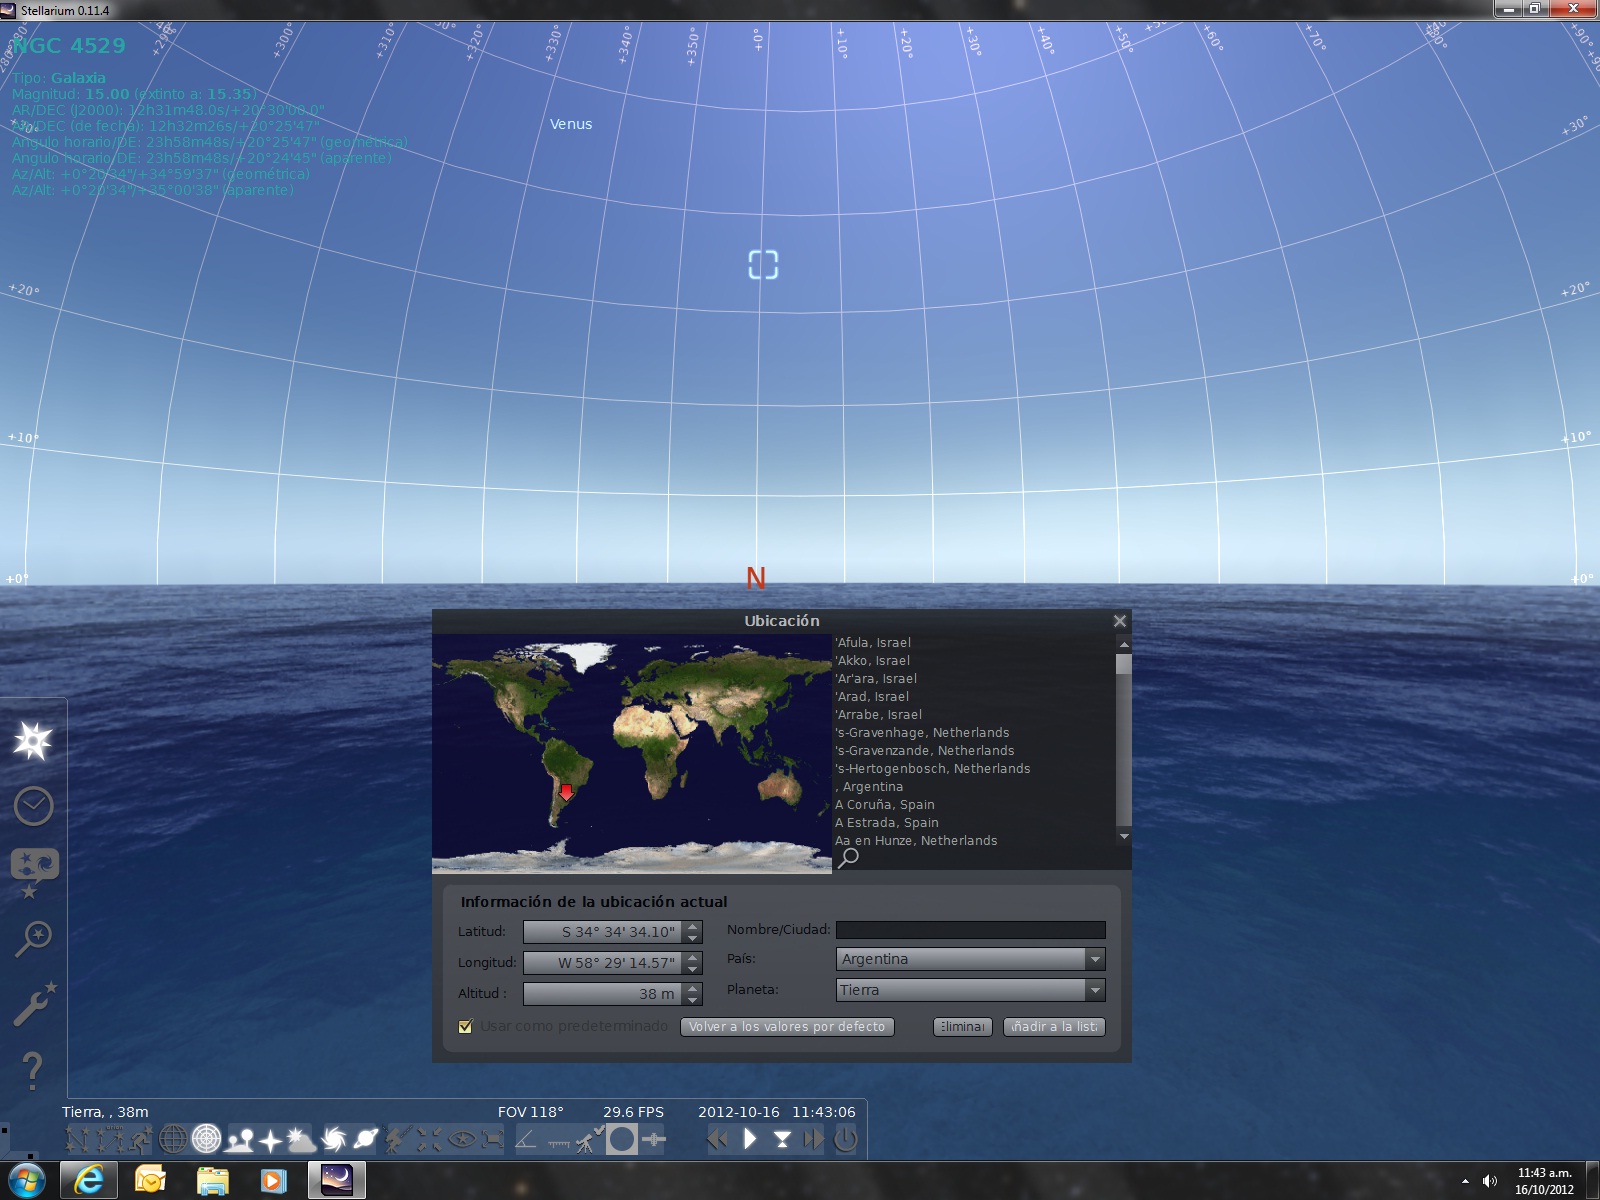
Task: Click Añadir a la lista button
Action: [1054, 1027]
